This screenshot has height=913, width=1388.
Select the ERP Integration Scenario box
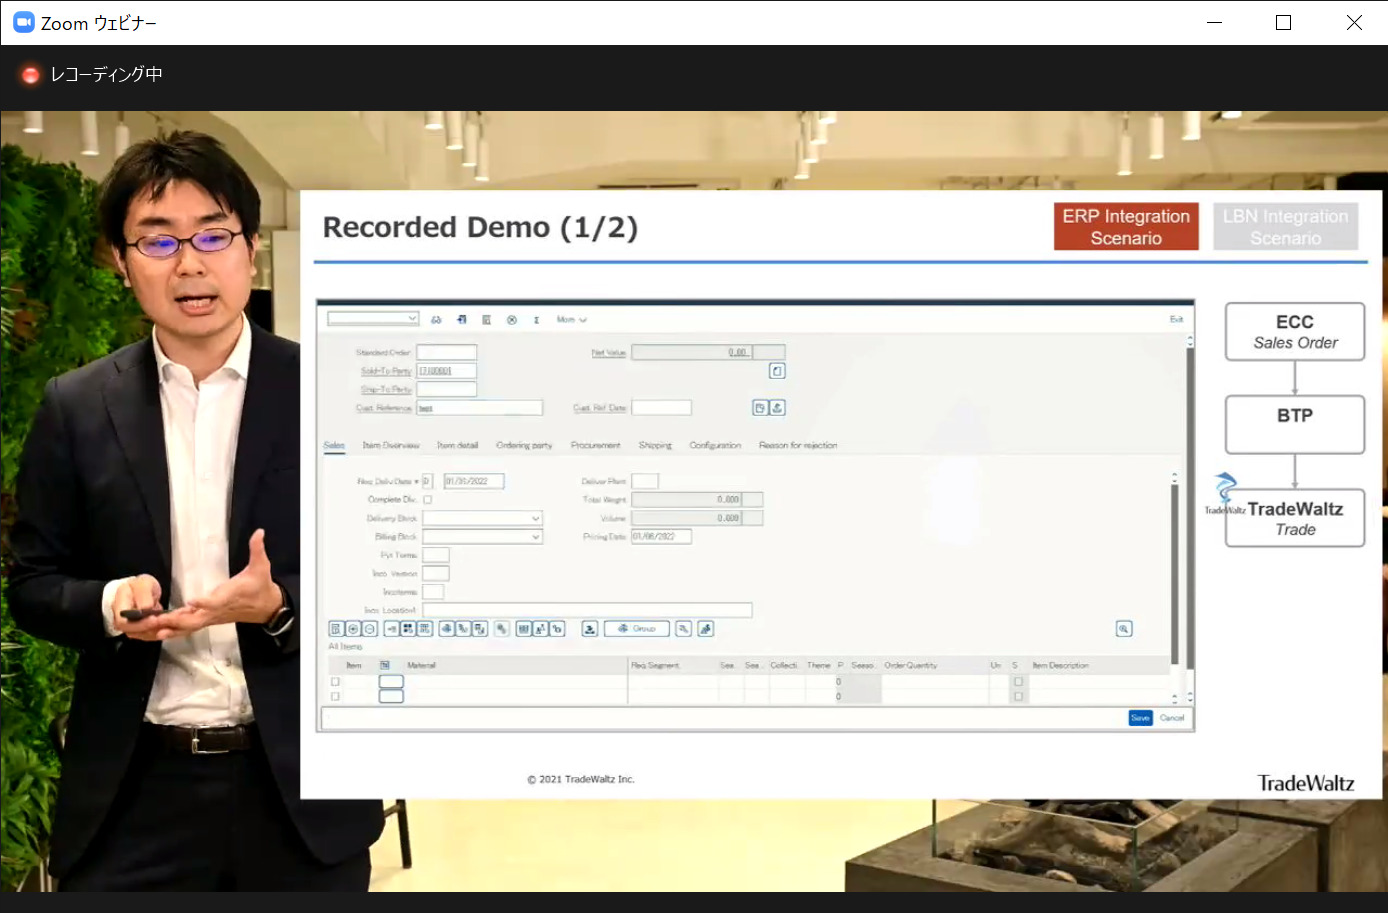tap(1126, 227)
